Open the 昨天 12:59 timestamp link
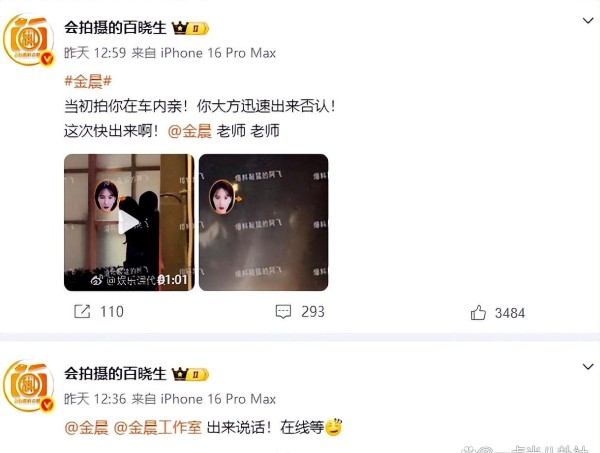600x453 pixels. (95, 53)
